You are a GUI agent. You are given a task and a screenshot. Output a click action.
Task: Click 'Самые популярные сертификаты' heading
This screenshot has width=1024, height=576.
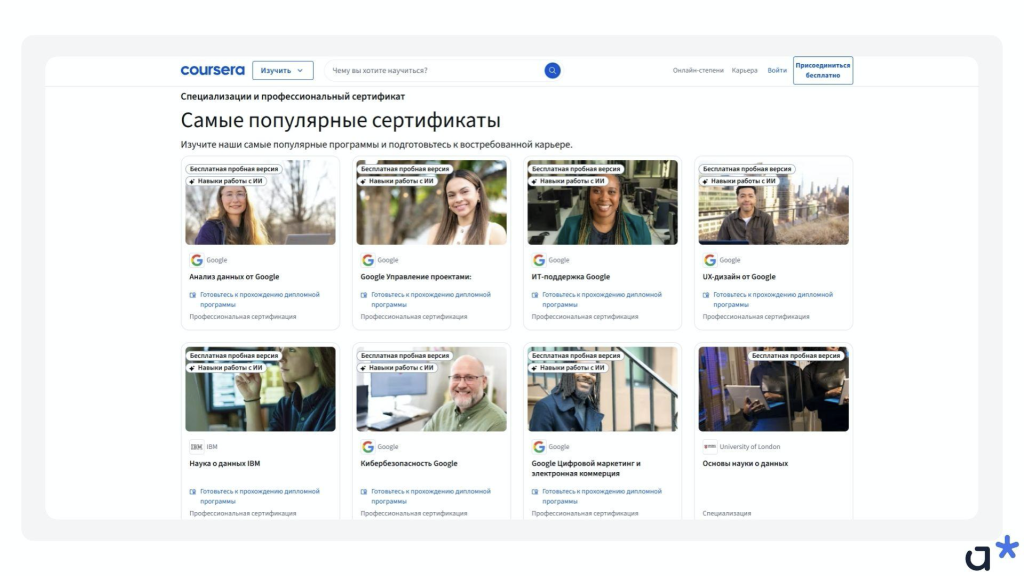(x=341, y=120)
